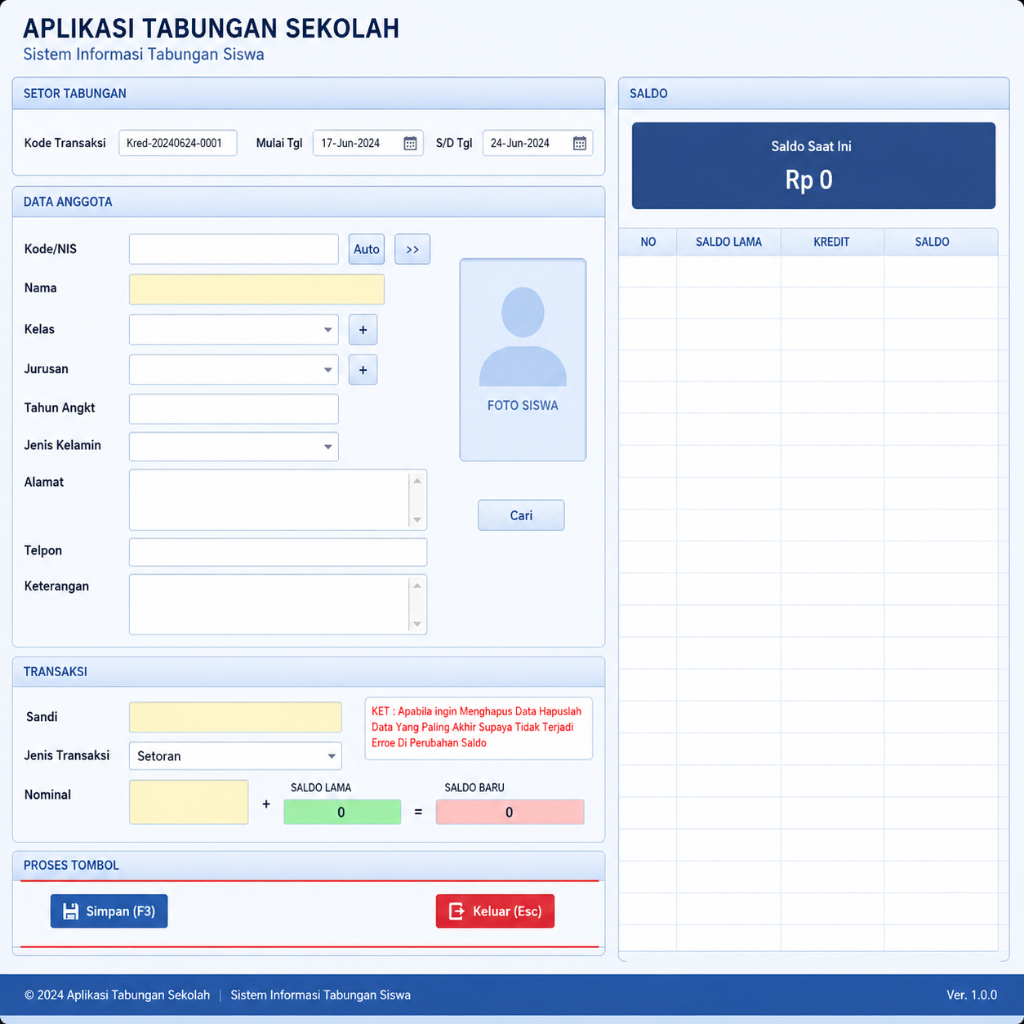Click the Cari button
The width and height of the screenshot is (1024, 1024).
point(521,515)
